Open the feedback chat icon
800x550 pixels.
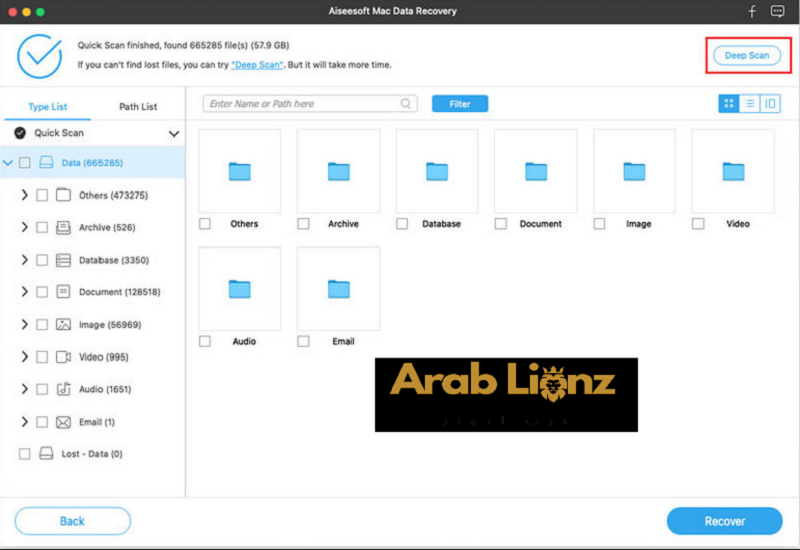(777, 11)
